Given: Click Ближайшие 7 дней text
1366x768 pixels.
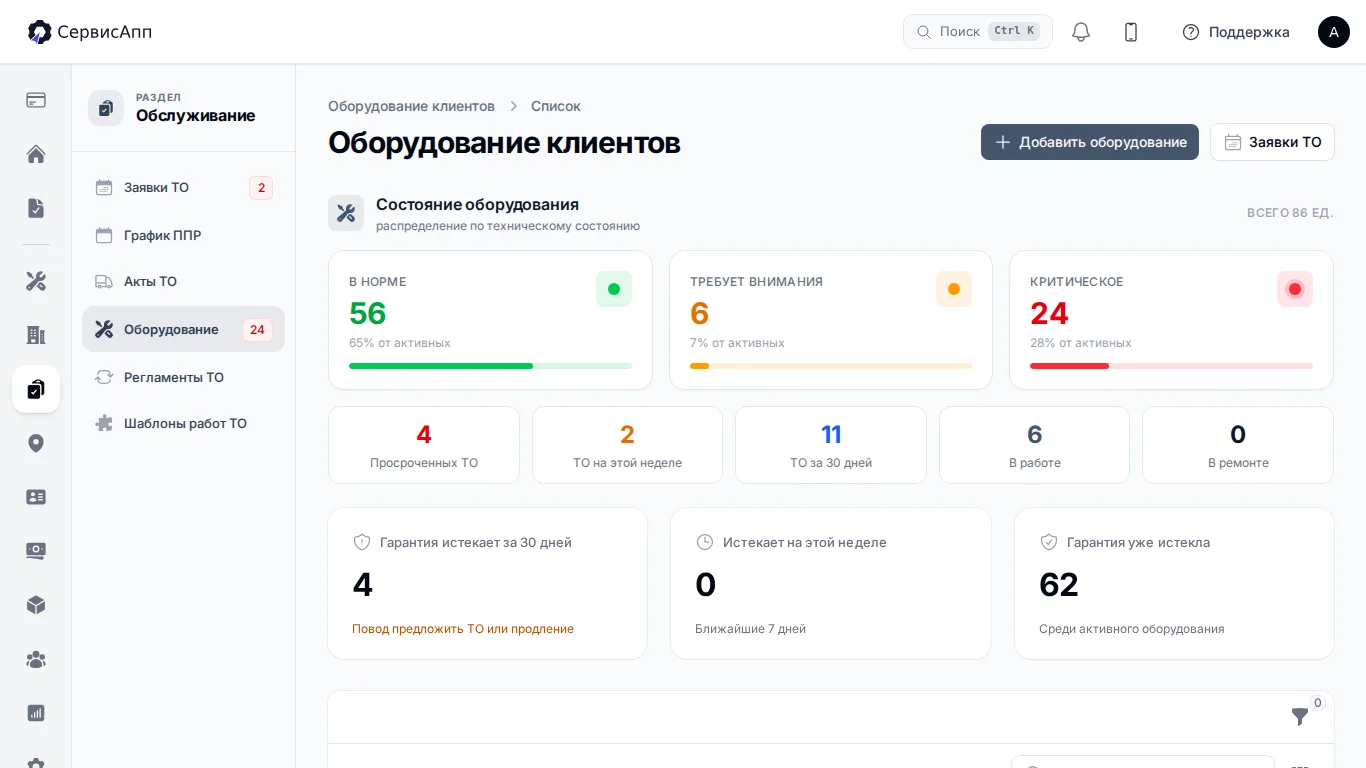Looking at the screenshot, I should point(750,629).
